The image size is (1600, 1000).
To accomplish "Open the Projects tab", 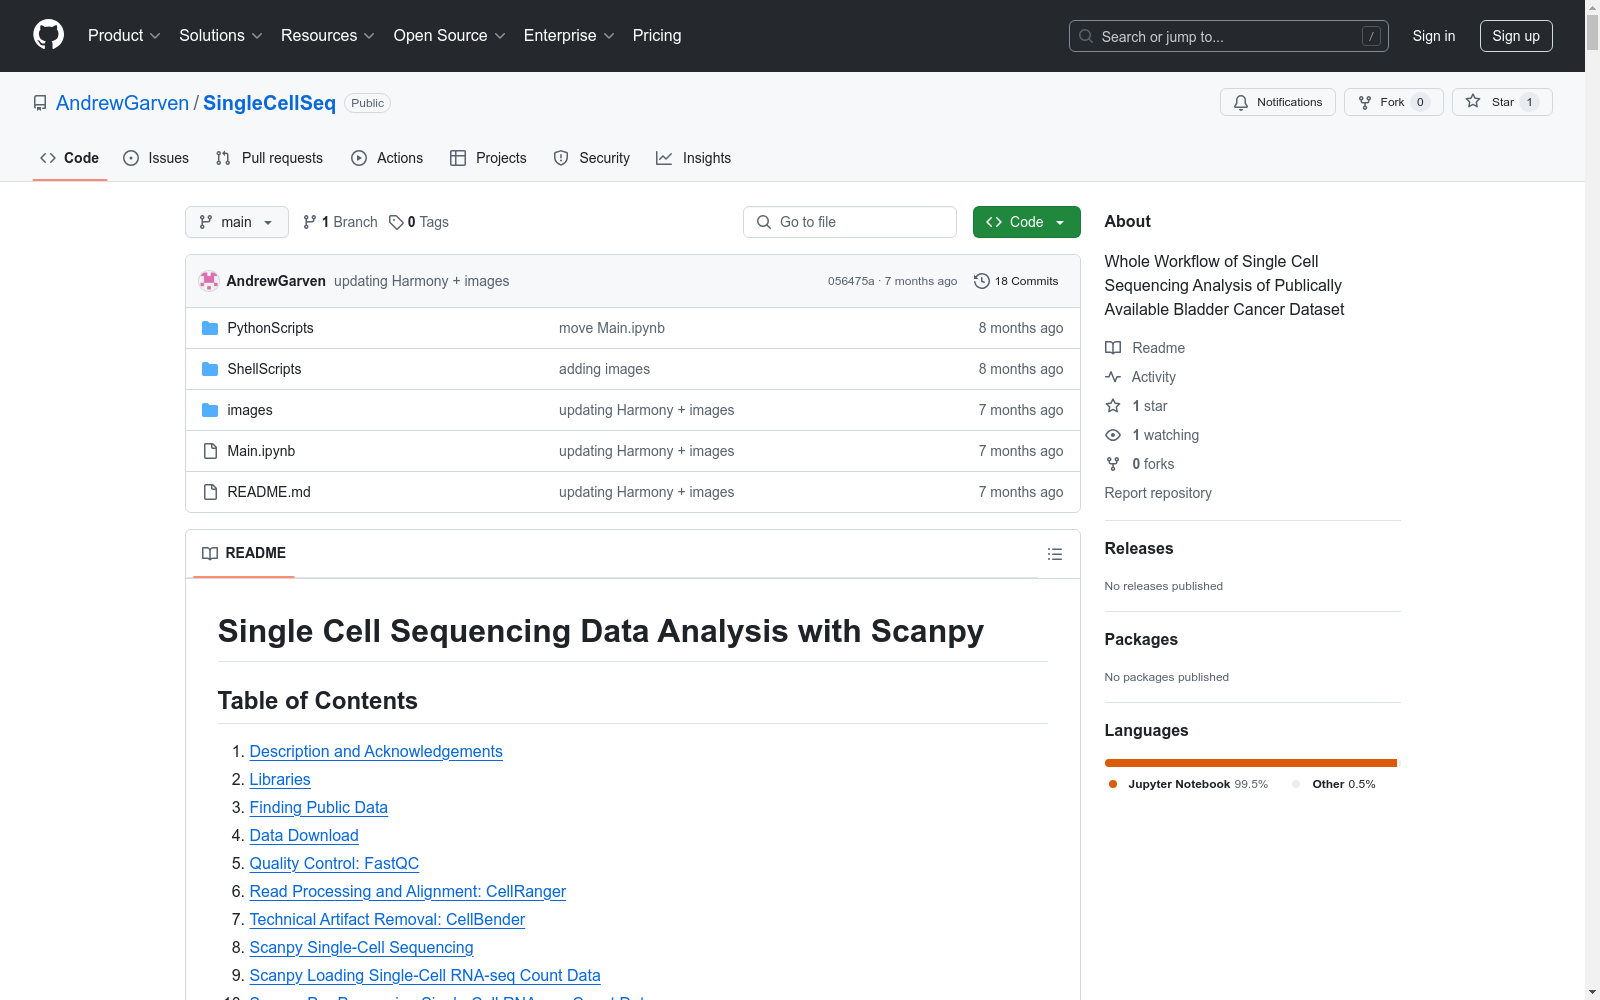I will tap(488, 158).
